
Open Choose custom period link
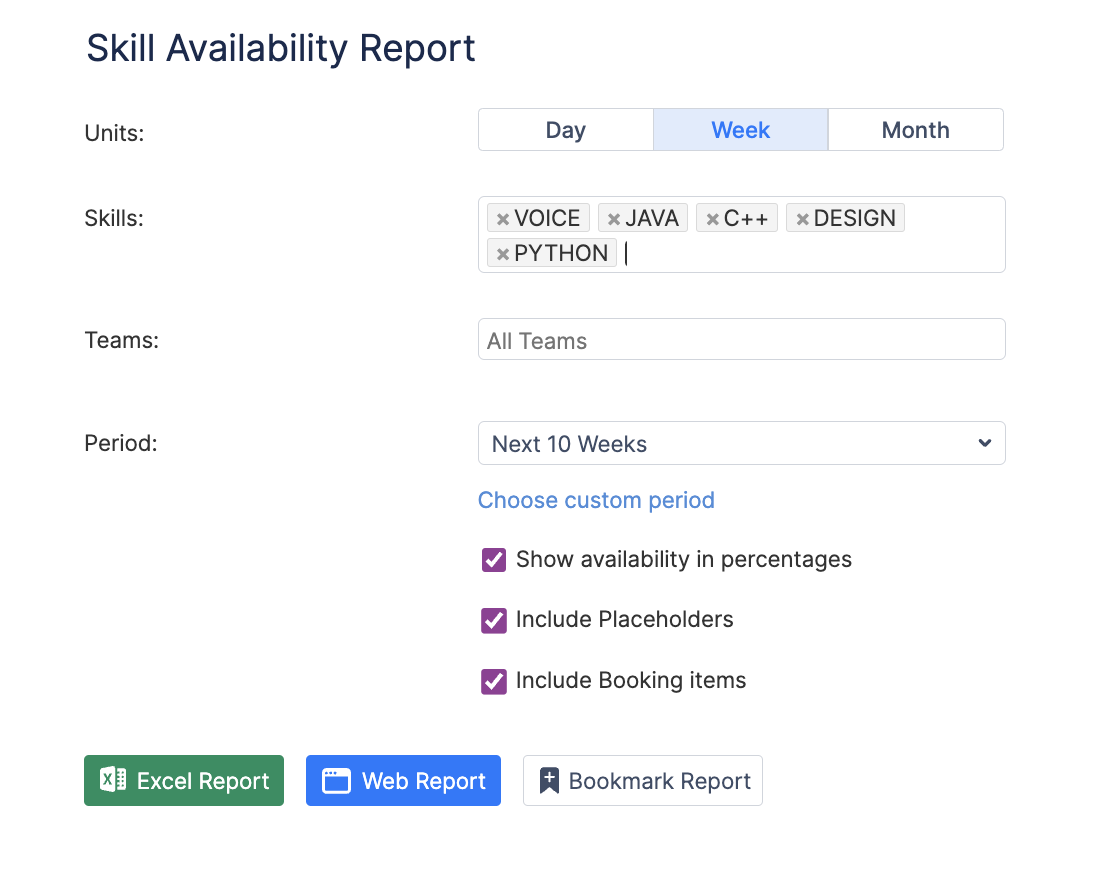596,500
